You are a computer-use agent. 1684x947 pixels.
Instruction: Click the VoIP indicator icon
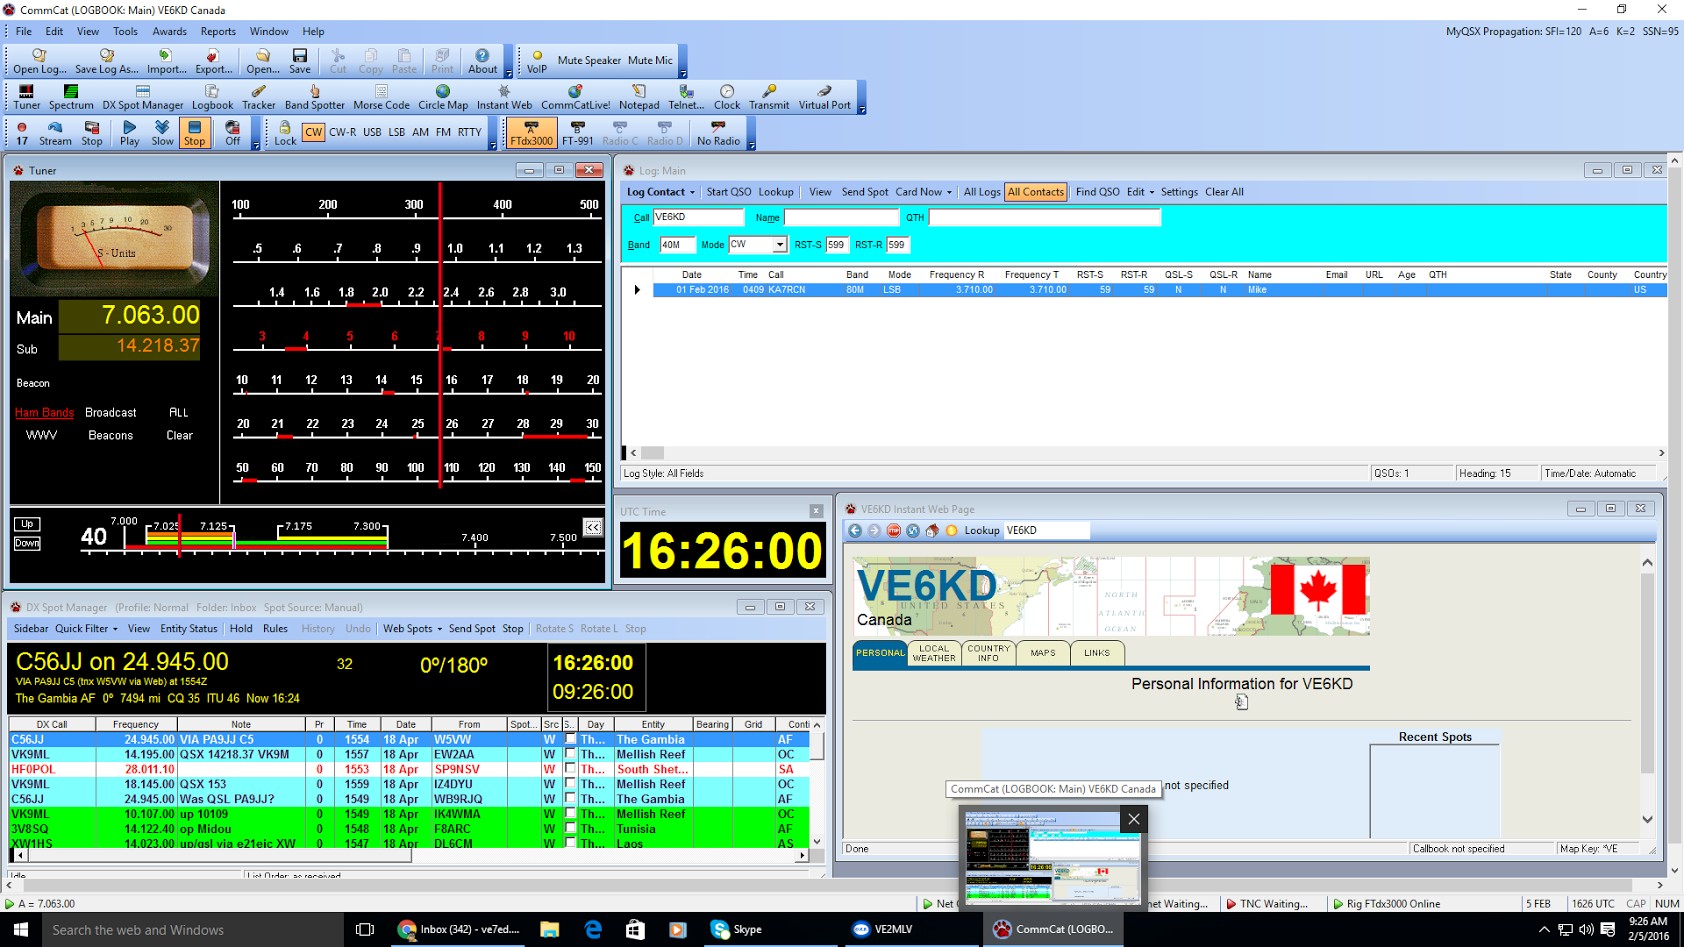tap(537, 61)
